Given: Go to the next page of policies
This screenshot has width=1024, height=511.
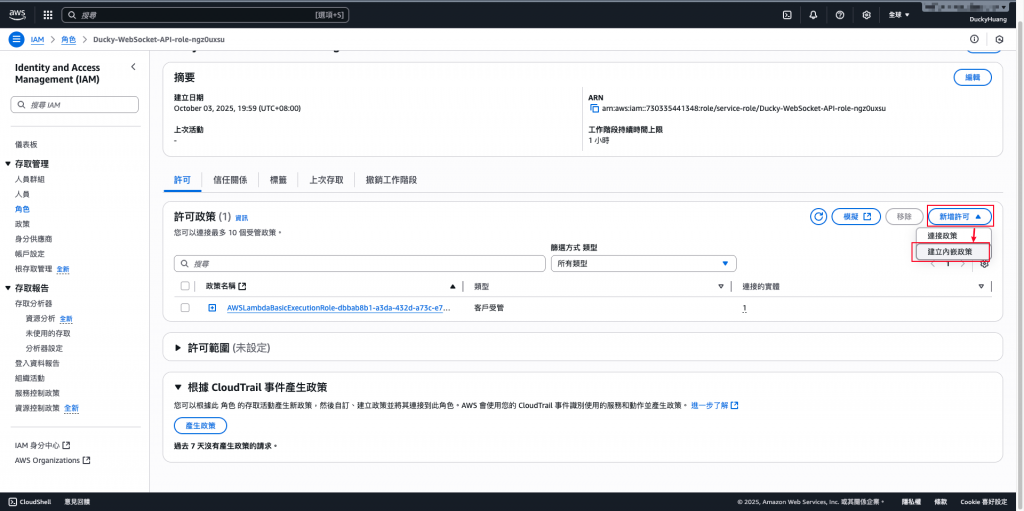Looking at the screenshot, I should click(962, 263).
